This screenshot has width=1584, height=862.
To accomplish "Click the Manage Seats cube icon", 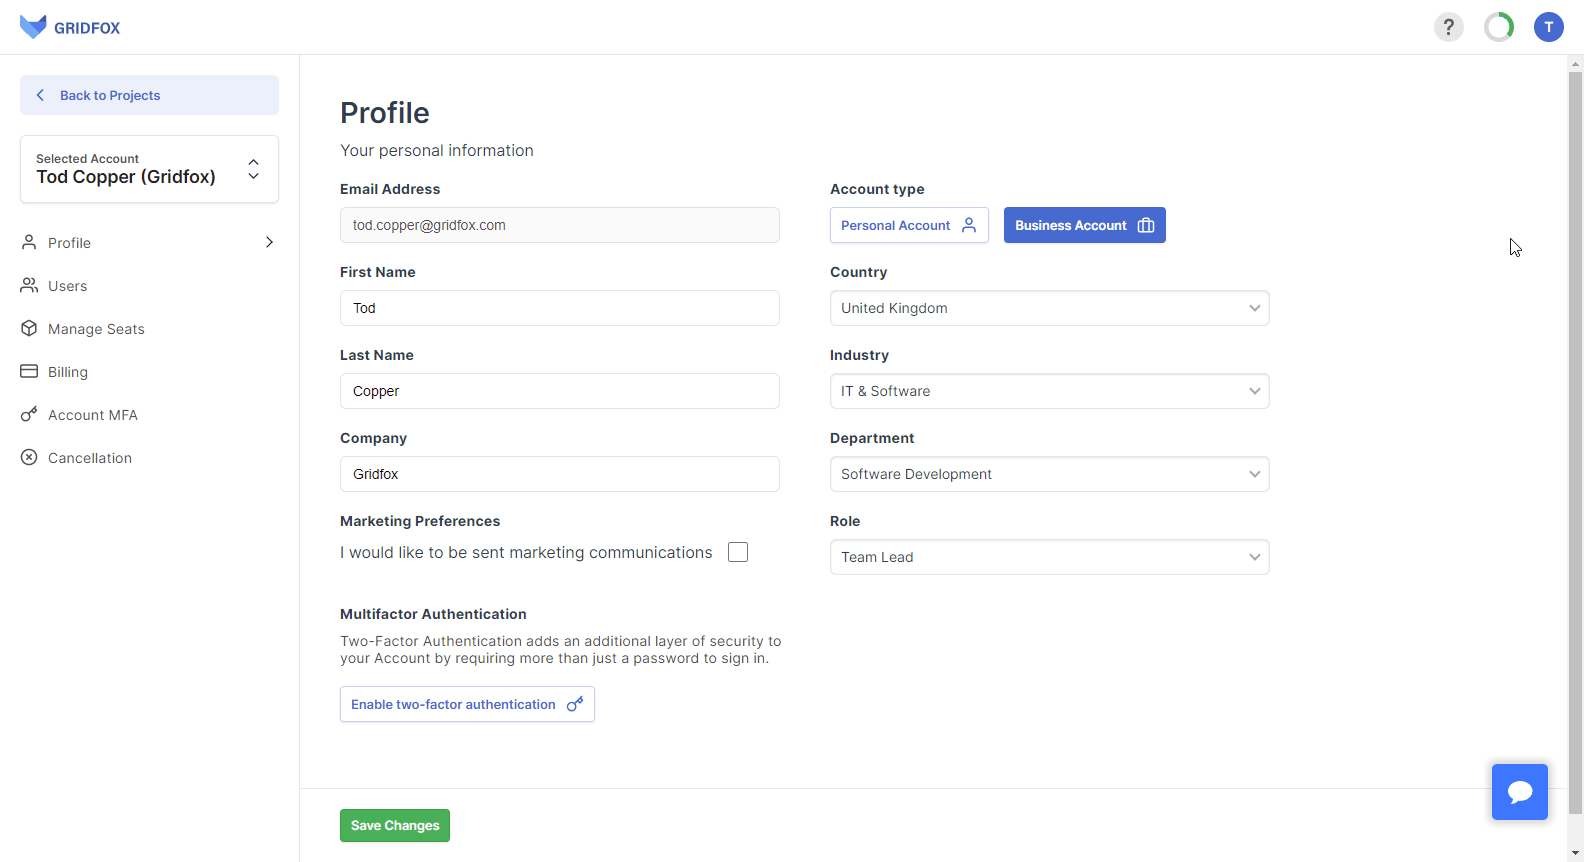I will click(29, 328).
